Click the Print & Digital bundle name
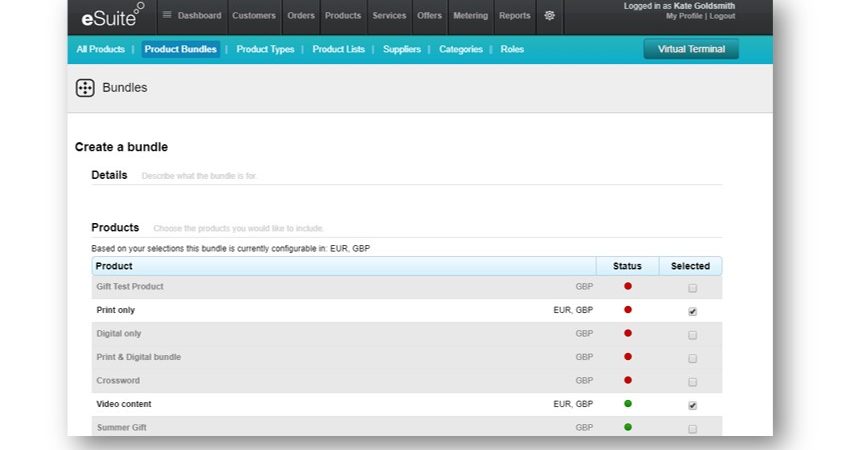 138,357
